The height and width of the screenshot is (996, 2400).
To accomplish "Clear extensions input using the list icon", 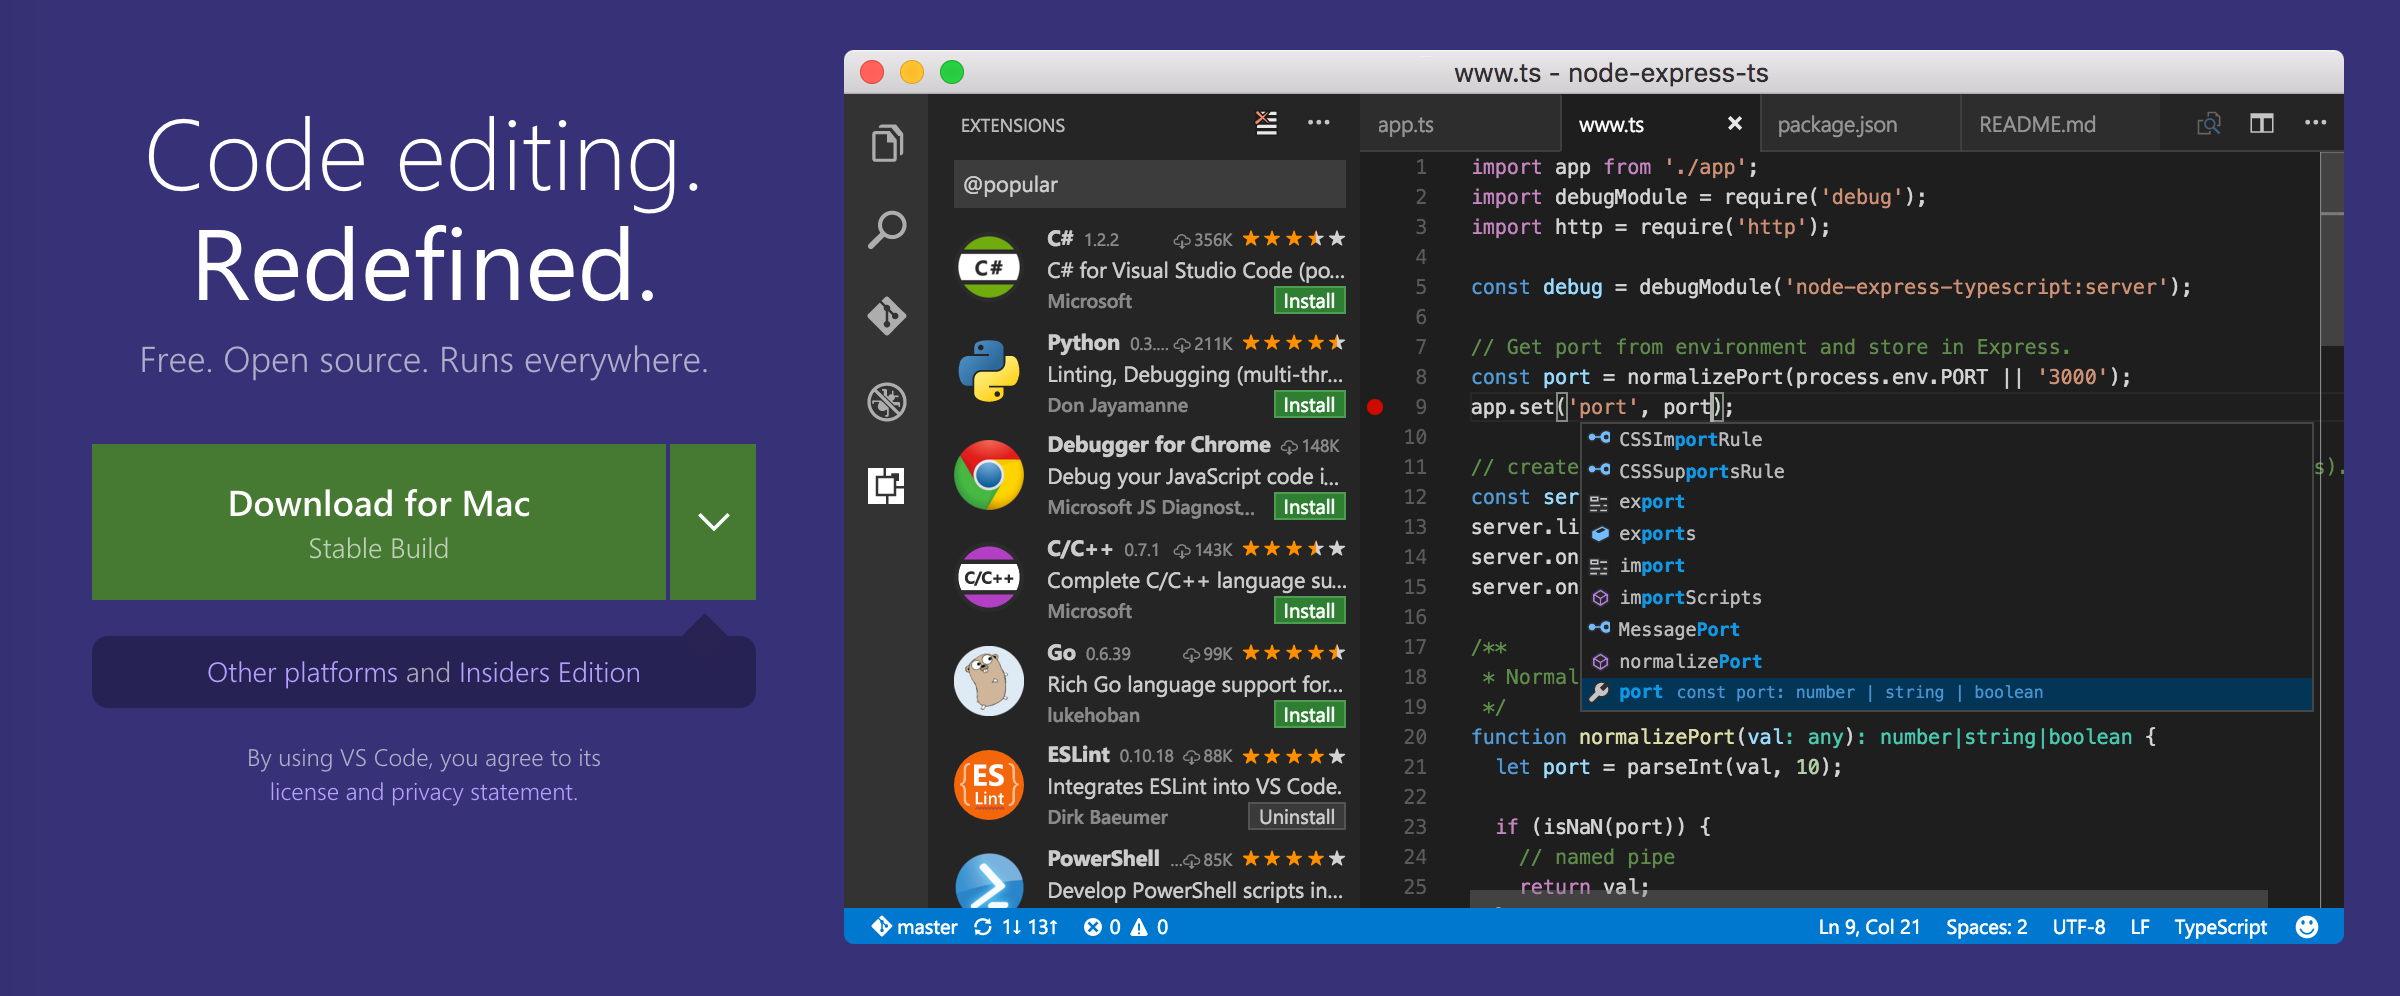I will pos(1266,123).
